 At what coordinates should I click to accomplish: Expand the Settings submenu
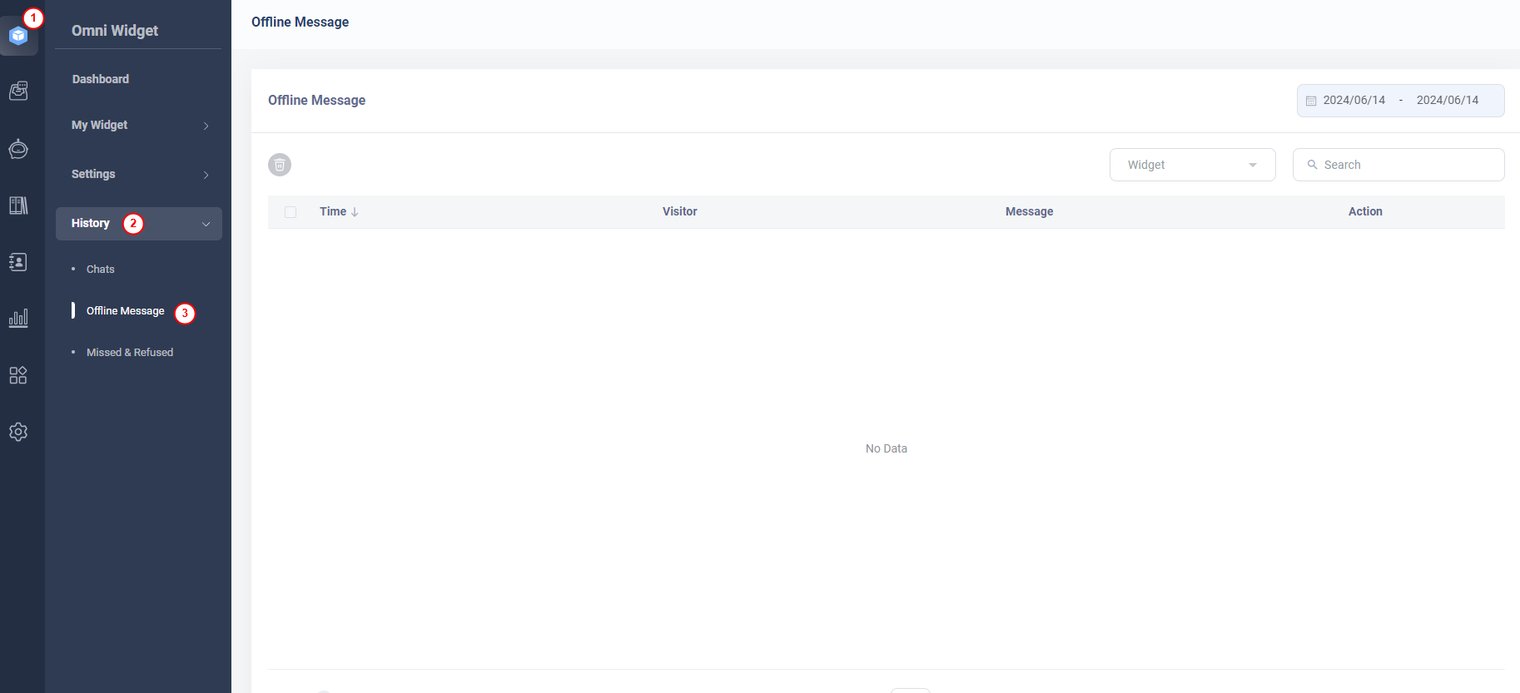[x=139, y=175]
